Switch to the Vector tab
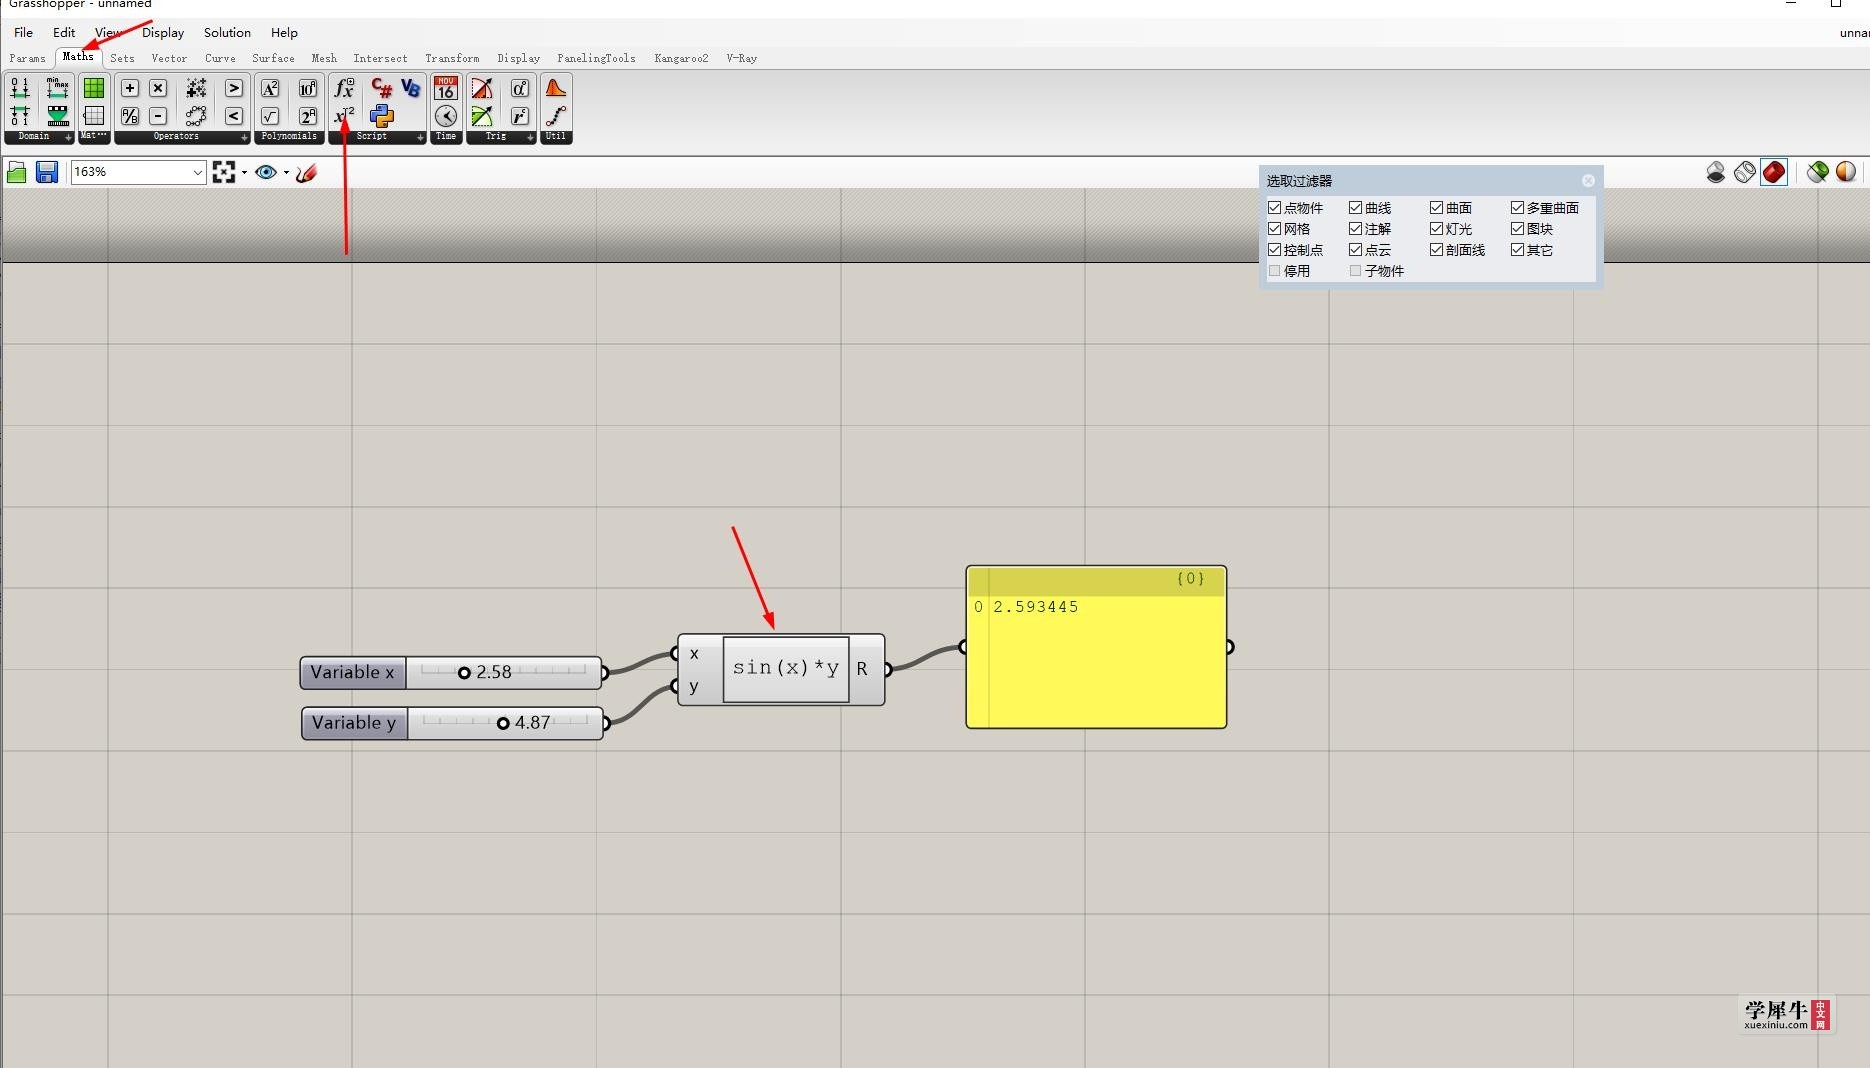 click(169, 58)
